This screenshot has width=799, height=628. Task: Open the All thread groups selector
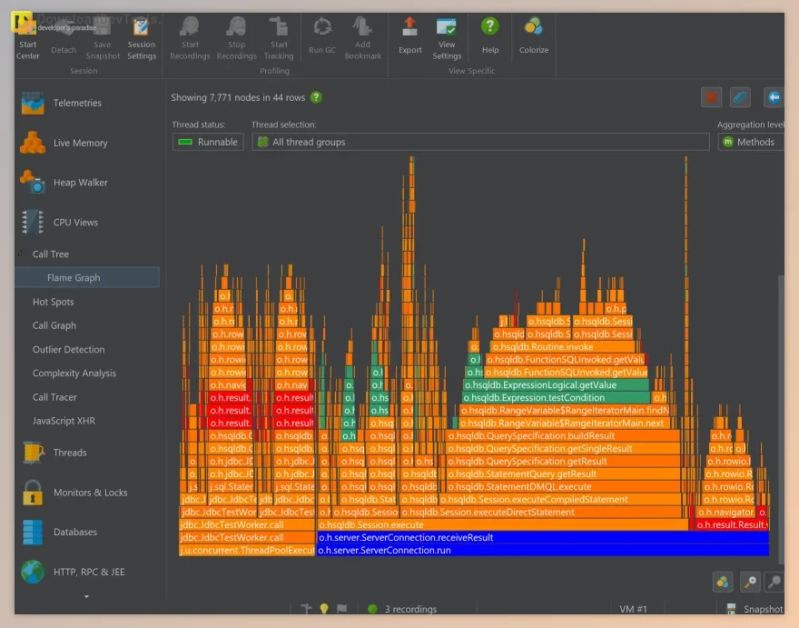click(x=480, y=142)
